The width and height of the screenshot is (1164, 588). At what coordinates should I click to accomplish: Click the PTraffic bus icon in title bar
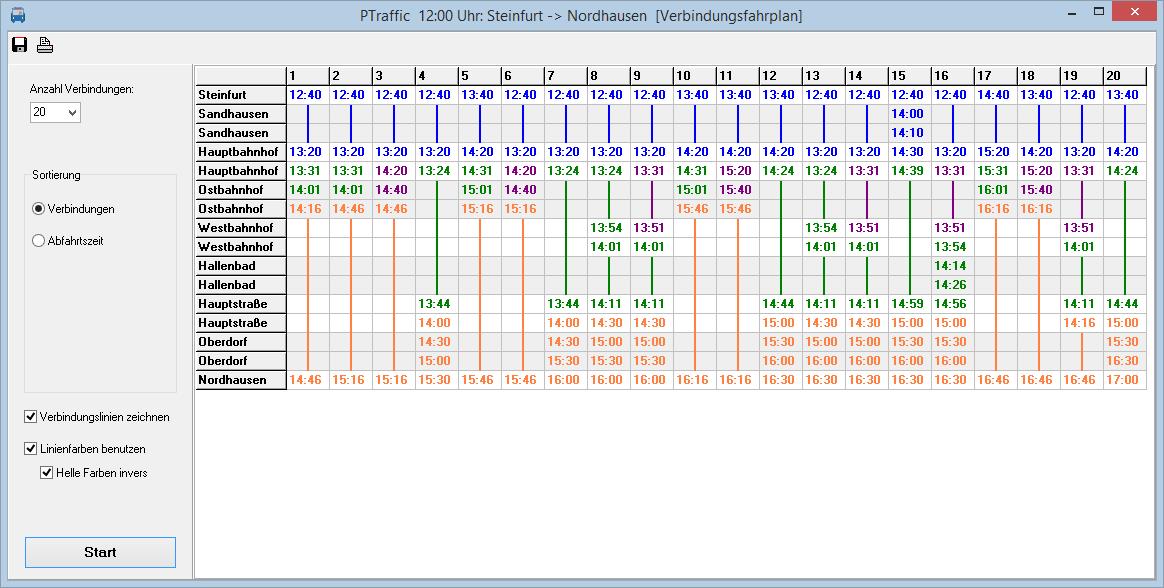pyautogui.click(x=17, y=15)
